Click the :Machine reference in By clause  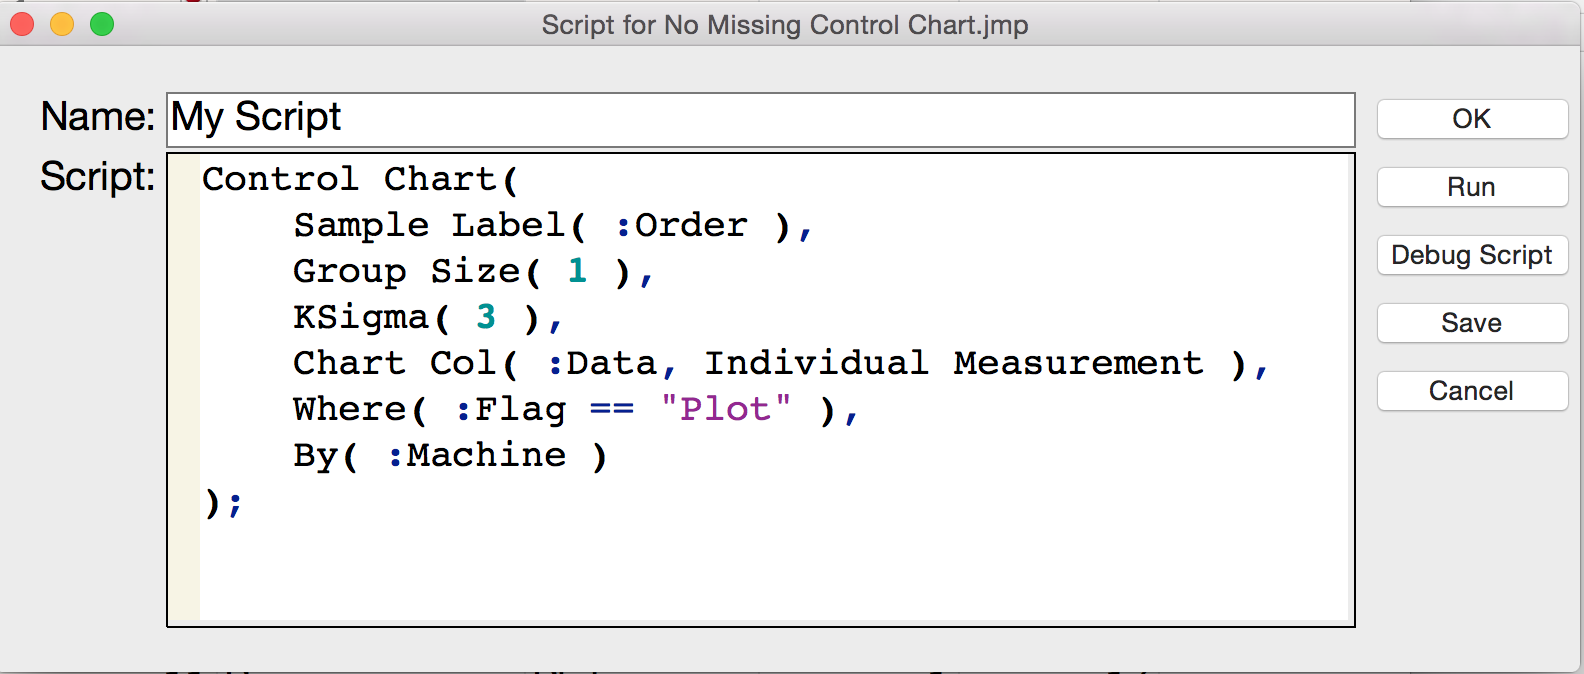click(478, 455)
